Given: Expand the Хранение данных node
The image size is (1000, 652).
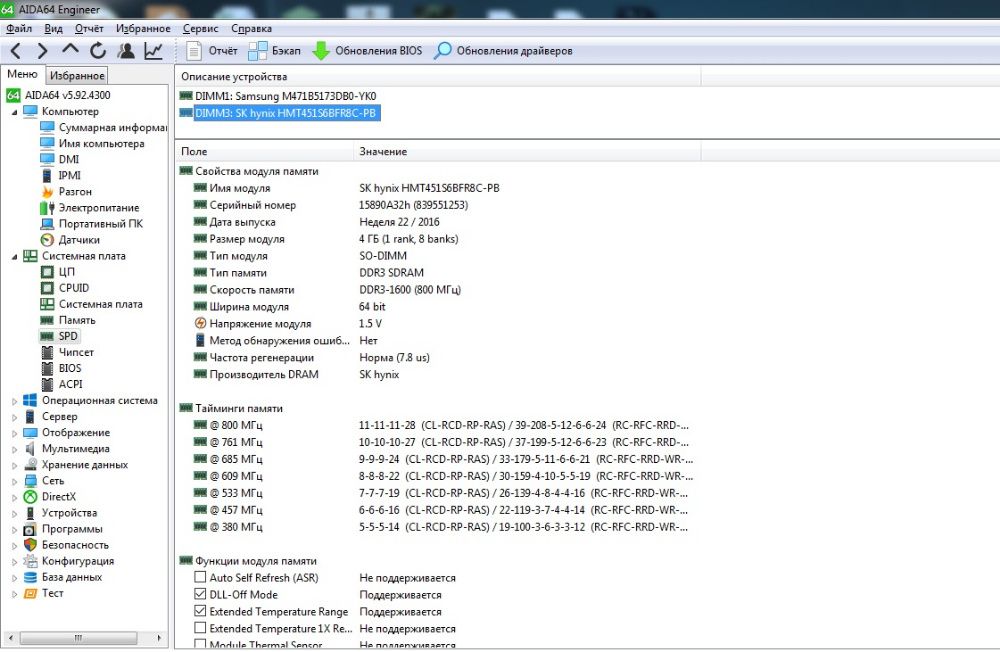Looking at the screenshot, I should pyautogui.click(x=15, y=465).
